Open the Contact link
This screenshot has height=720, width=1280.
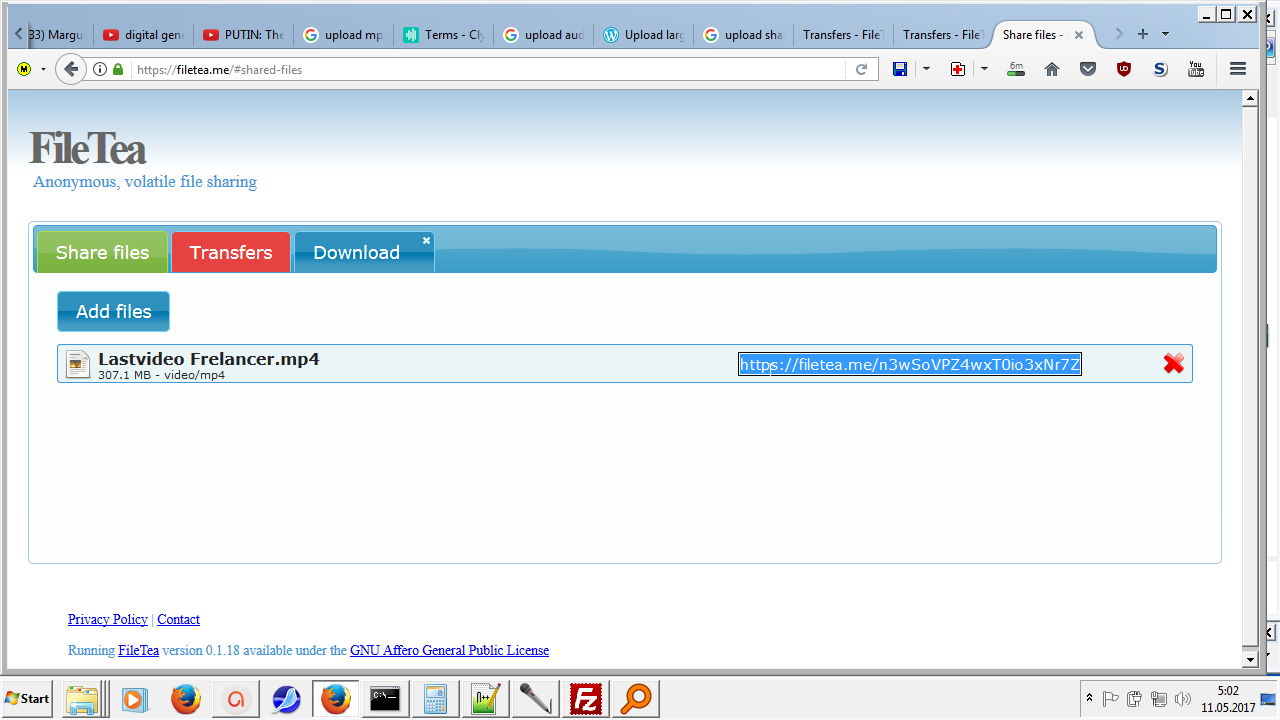click(x=178, y=619)
